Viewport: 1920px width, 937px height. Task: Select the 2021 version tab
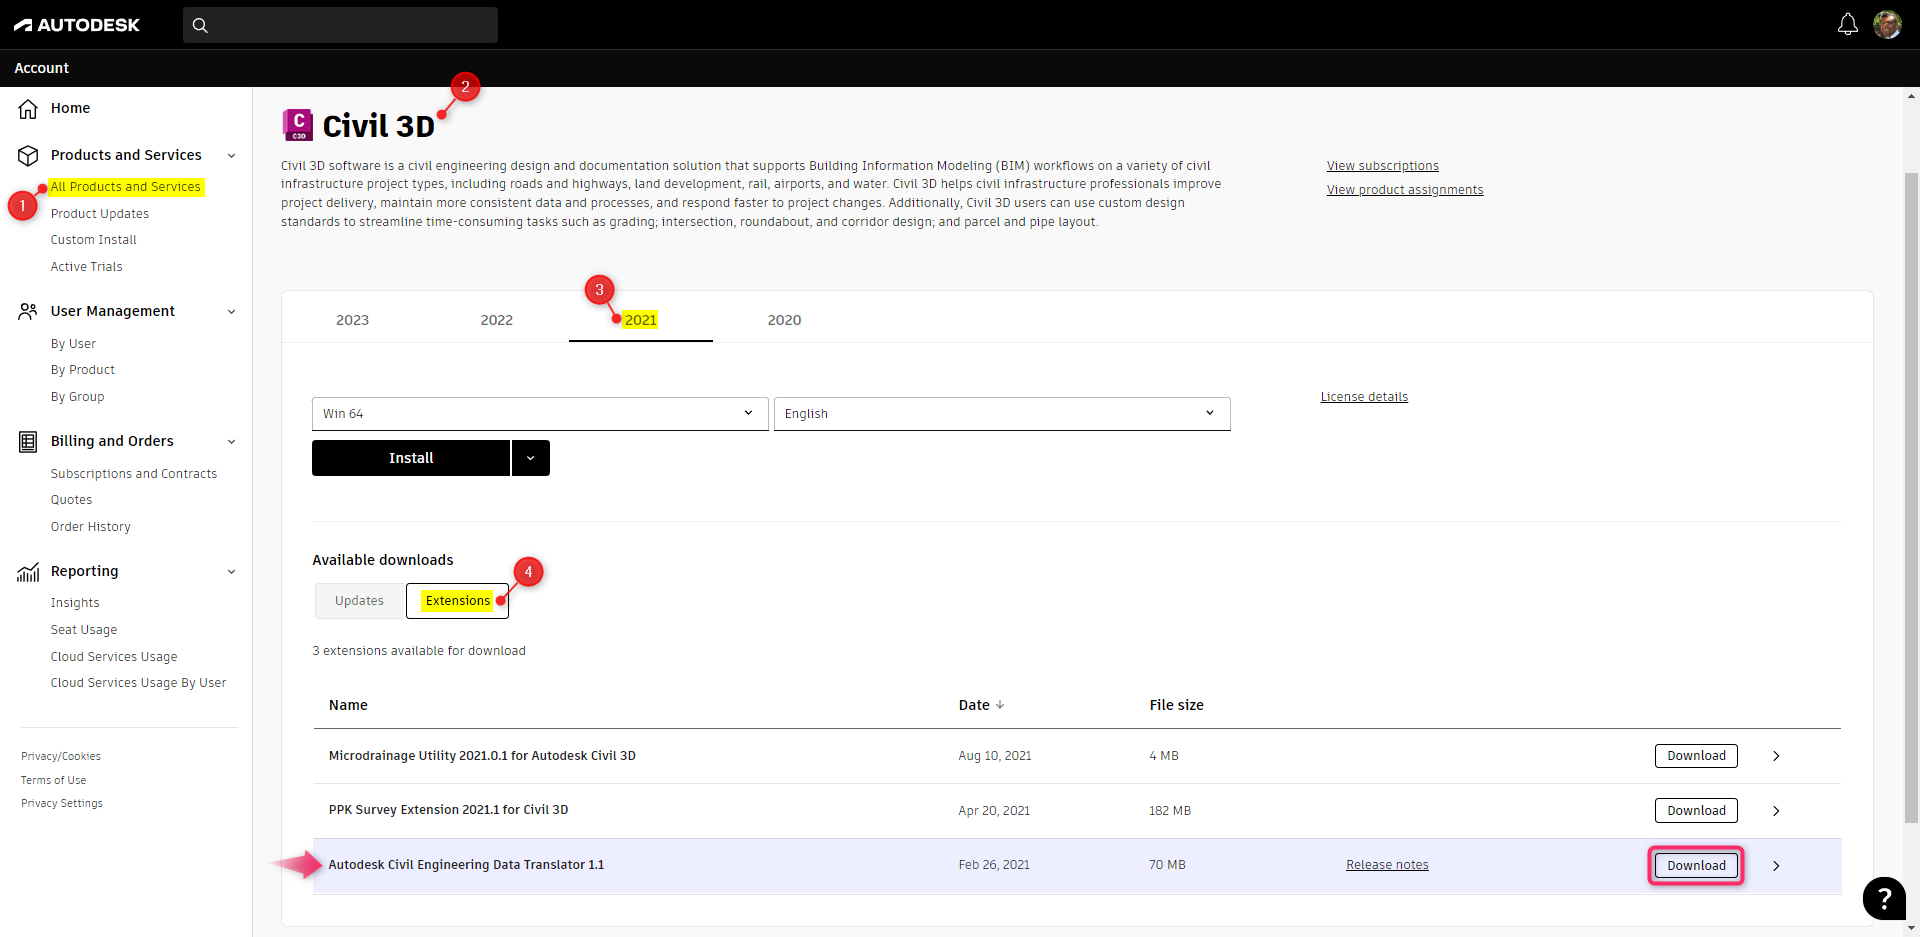point(641,320)
